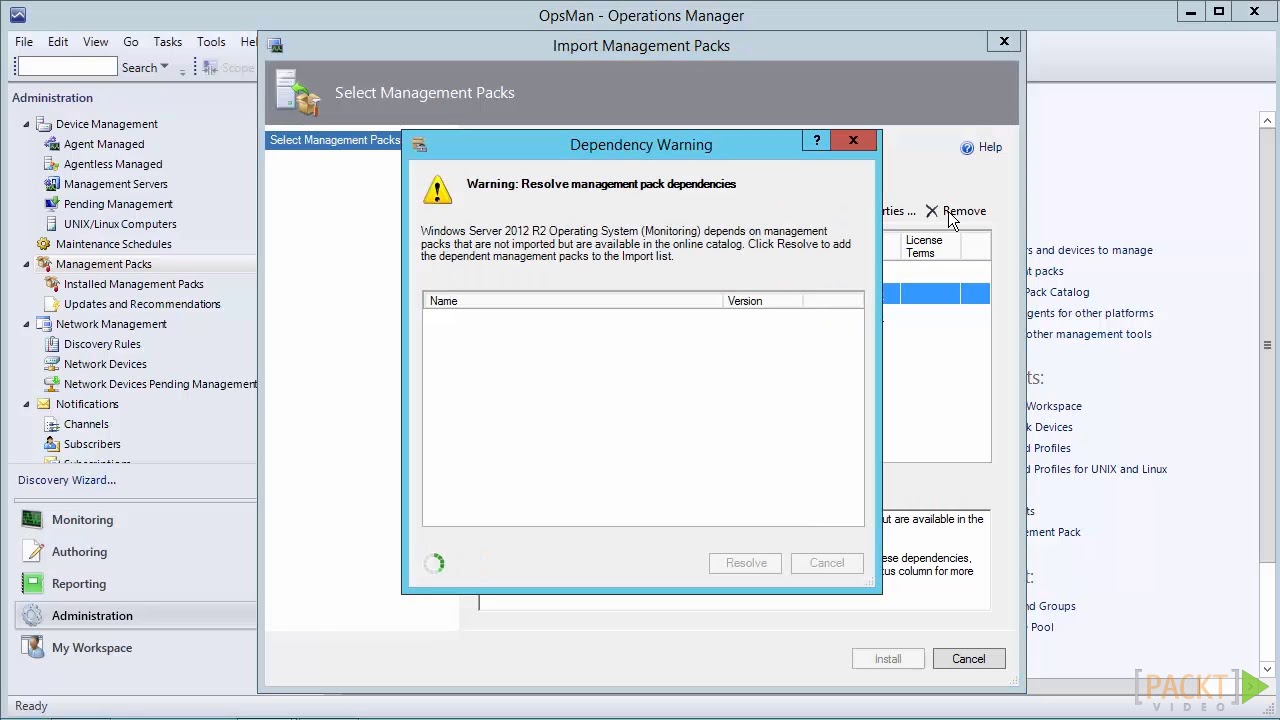Viewport: 1280px width, 720px height.
Task: Click the Updates and Recommendations icon
Action: point(52,304)
